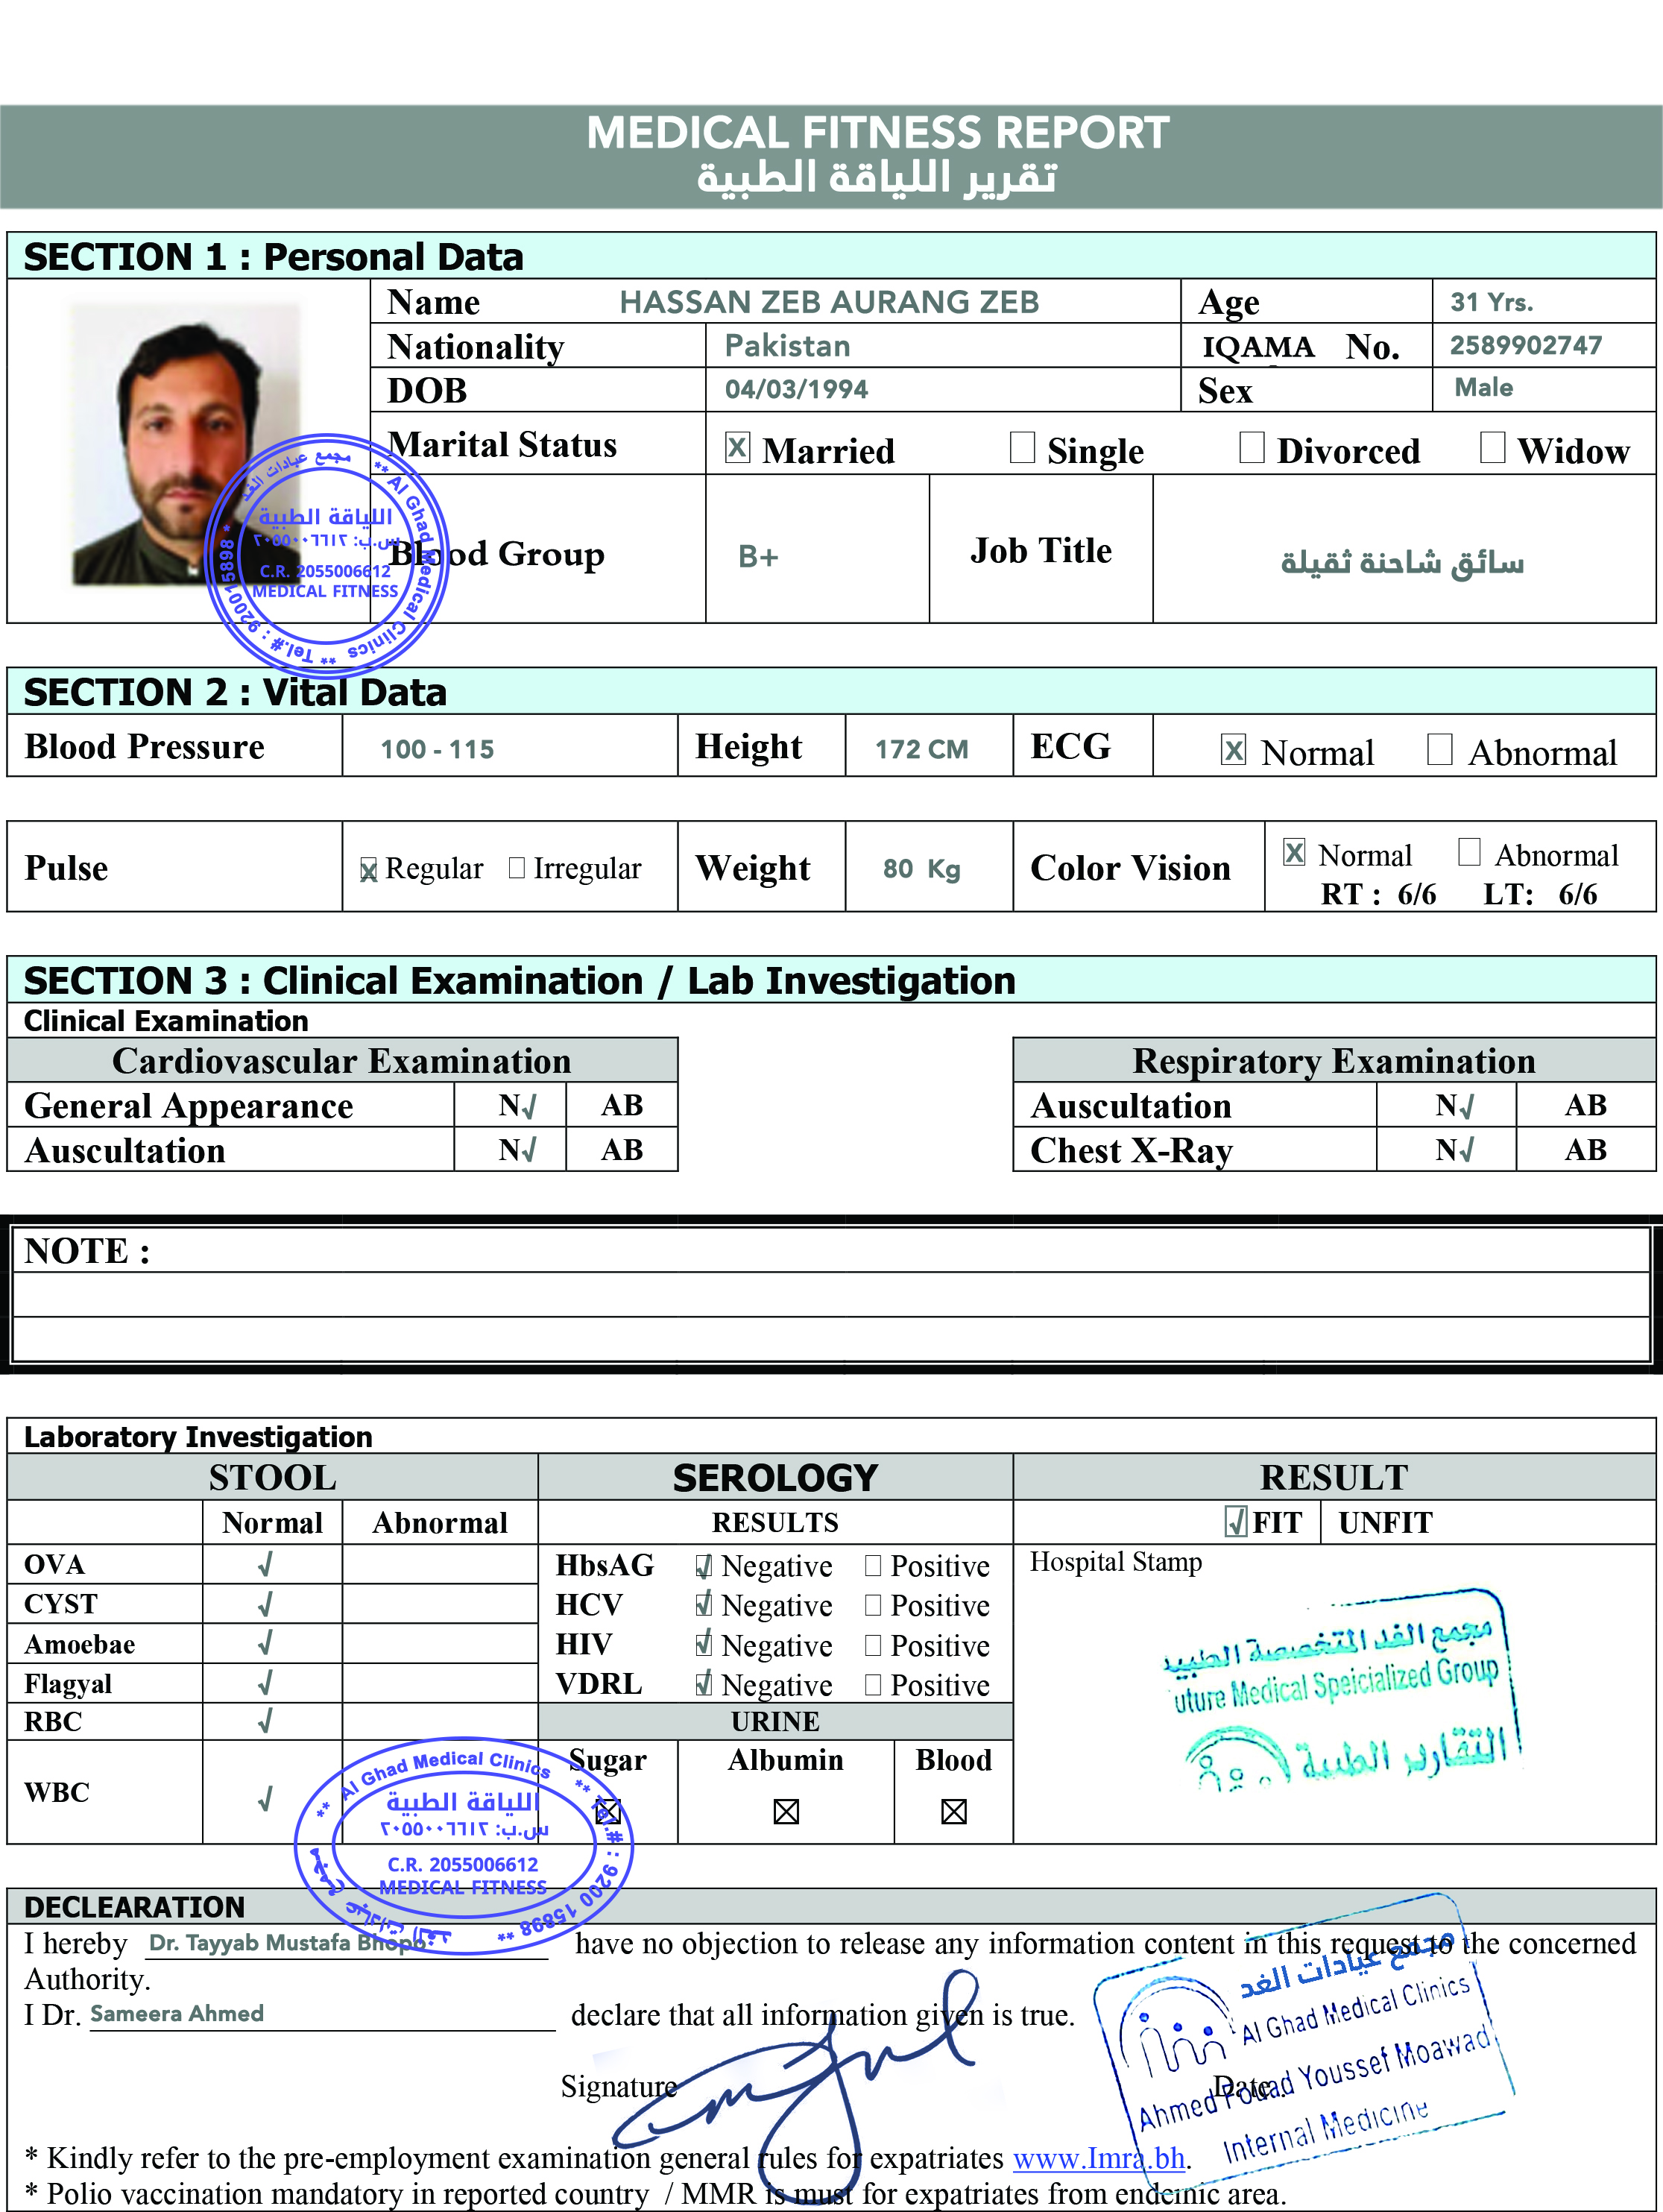Check the Irregular pulse box
Image resolution: width=1663 pixels, height=2212 pixels.
pyautogui.click(x=516, y=867)
